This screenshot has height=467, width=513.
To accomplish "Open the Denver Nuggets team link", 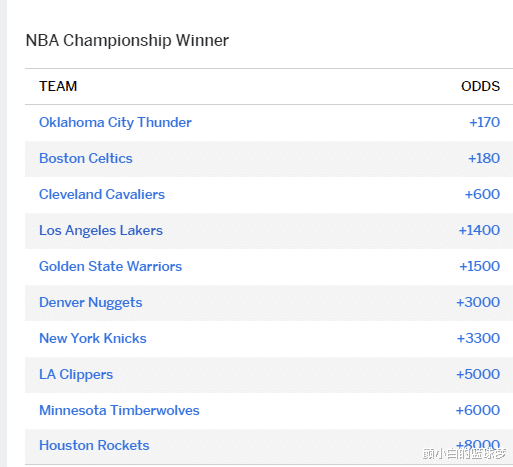I will pyautogui.click(x=90, y=303).
